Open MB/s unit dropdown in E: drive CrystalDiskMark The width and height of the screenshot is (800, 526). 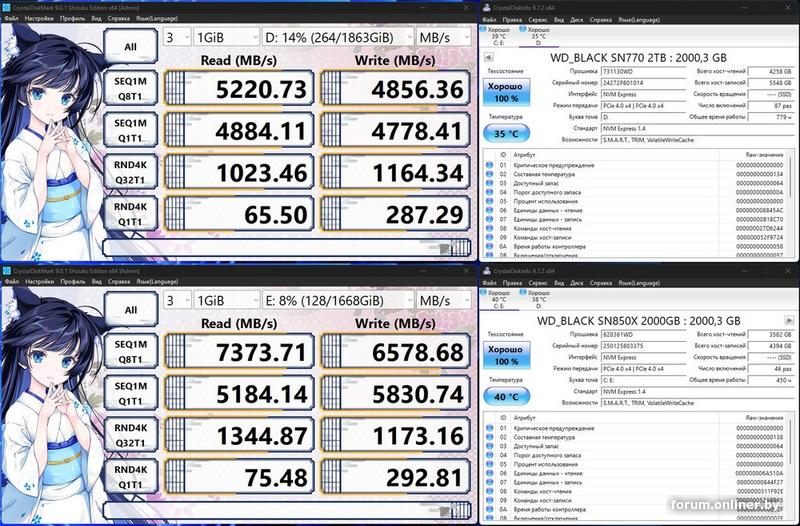pyautogui.click(x=444, y=300)
